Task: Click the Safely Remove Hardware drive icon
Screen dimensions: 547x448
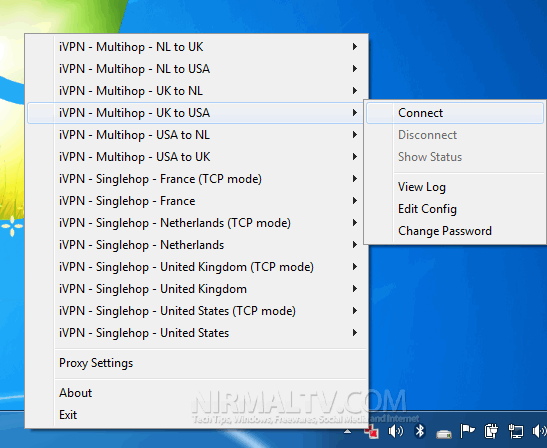Action: [x=444, y=434]
